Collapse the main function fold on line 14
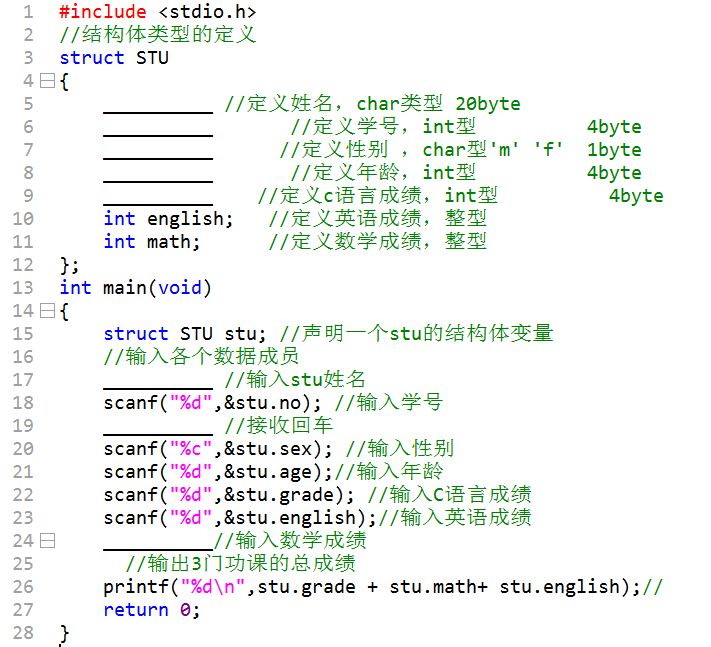 pos(47,311)
